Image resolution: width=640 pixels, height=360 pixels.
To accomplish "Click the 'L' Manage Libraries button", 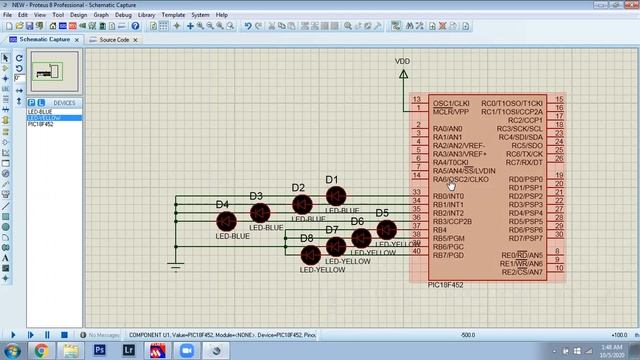I will [x=41, y=102].
